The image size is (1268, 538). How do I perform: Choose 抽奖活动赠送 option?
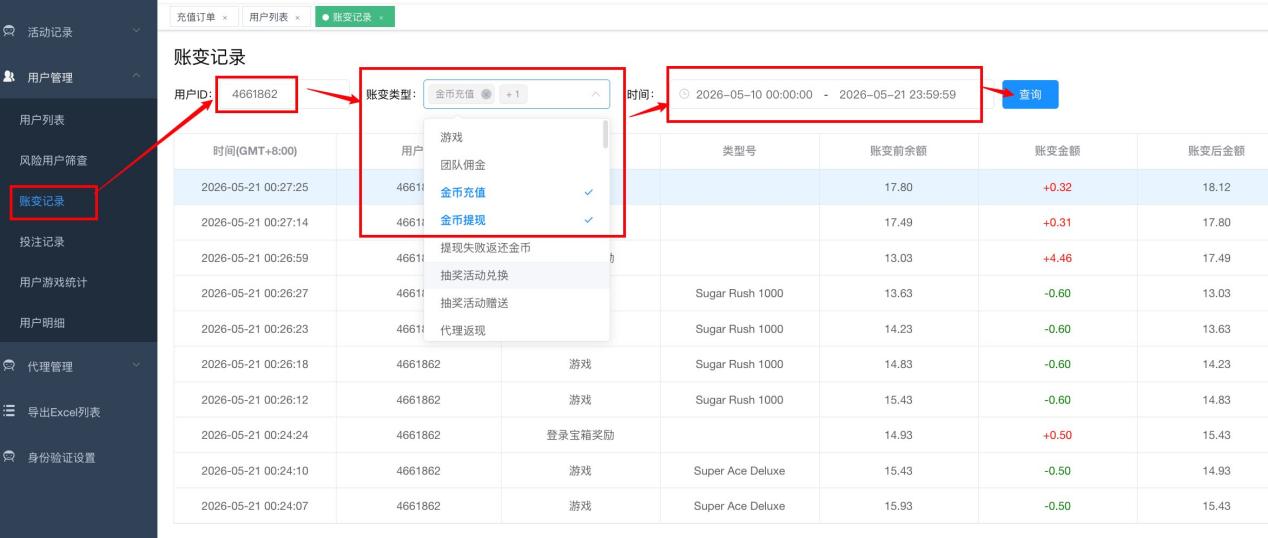click(516, 302)
